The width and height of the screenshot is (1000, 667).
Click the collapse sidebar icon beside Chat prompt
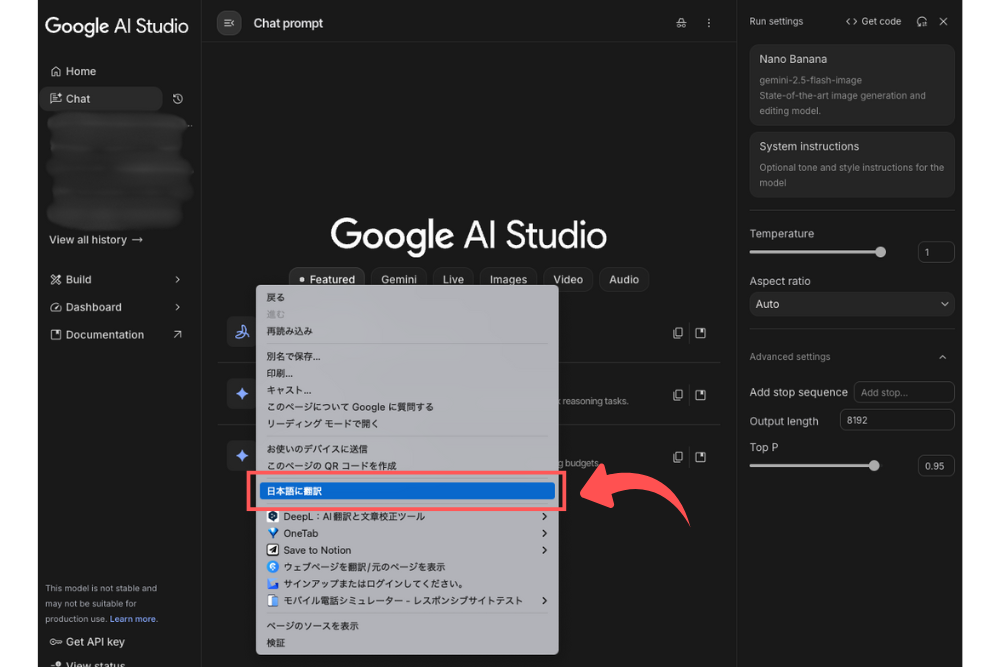coord(229,23)
